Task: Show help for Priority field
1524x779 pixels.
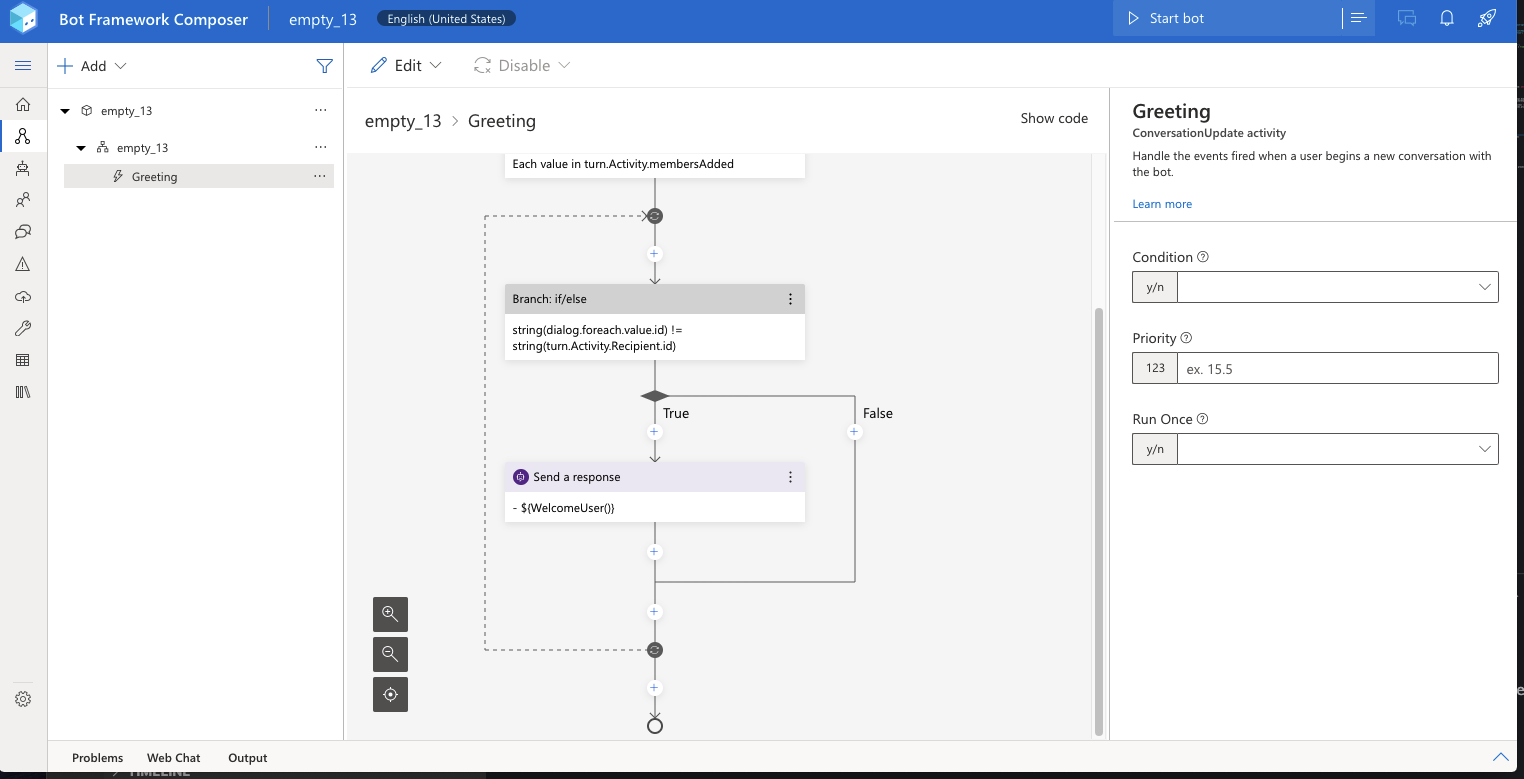Action: tap(1186, 338)
